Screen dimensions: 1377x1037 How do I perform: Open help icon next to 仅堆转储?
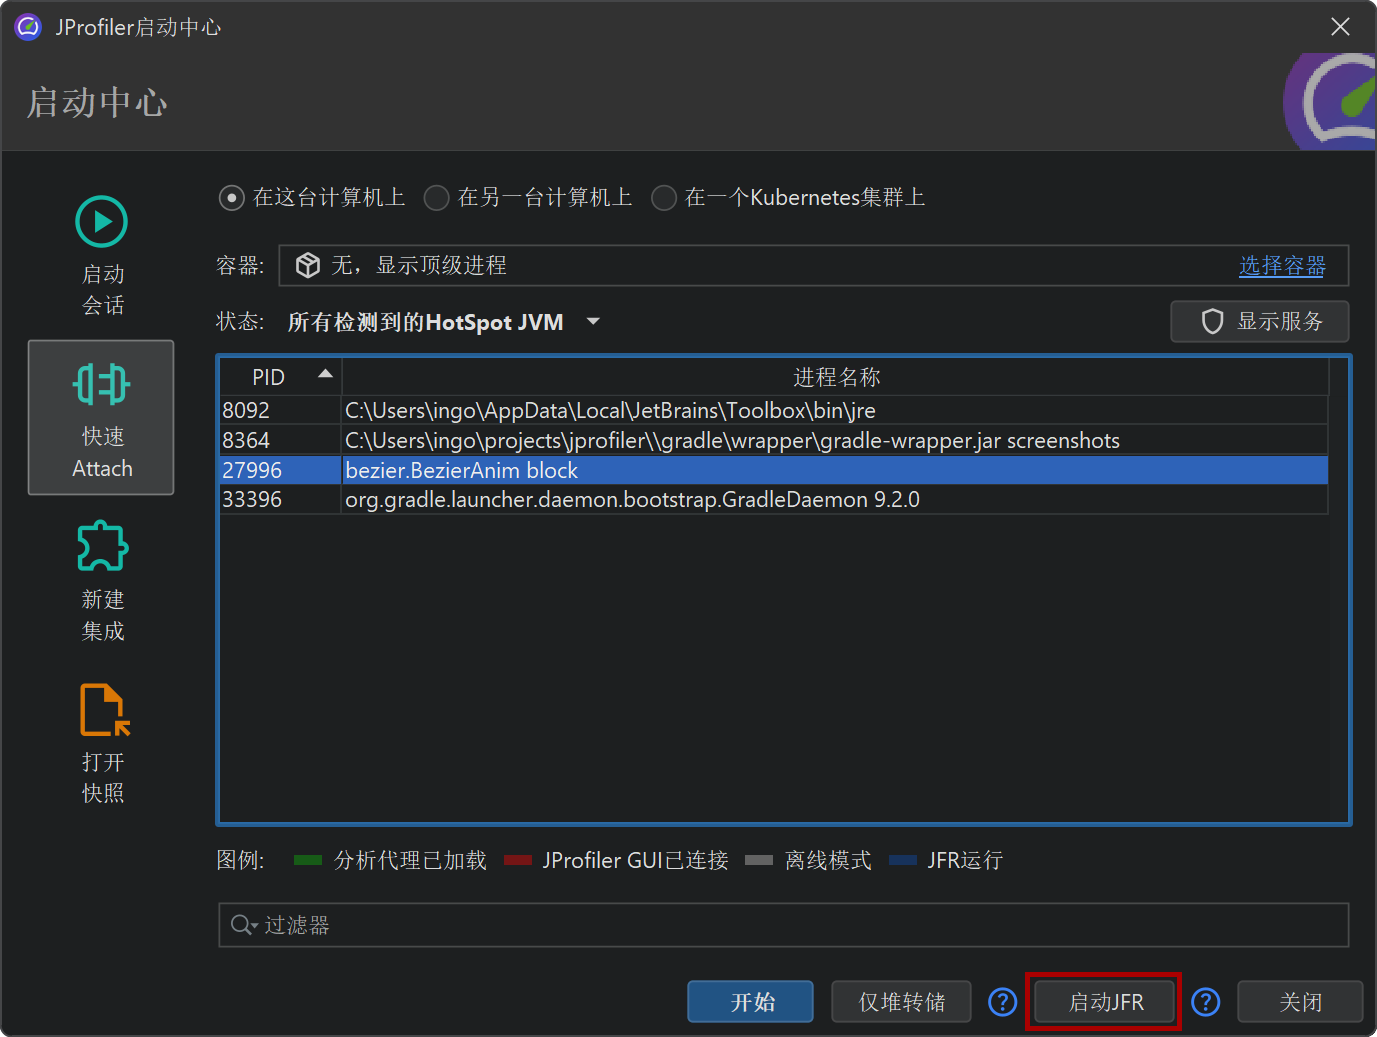click(1002, 1002)
